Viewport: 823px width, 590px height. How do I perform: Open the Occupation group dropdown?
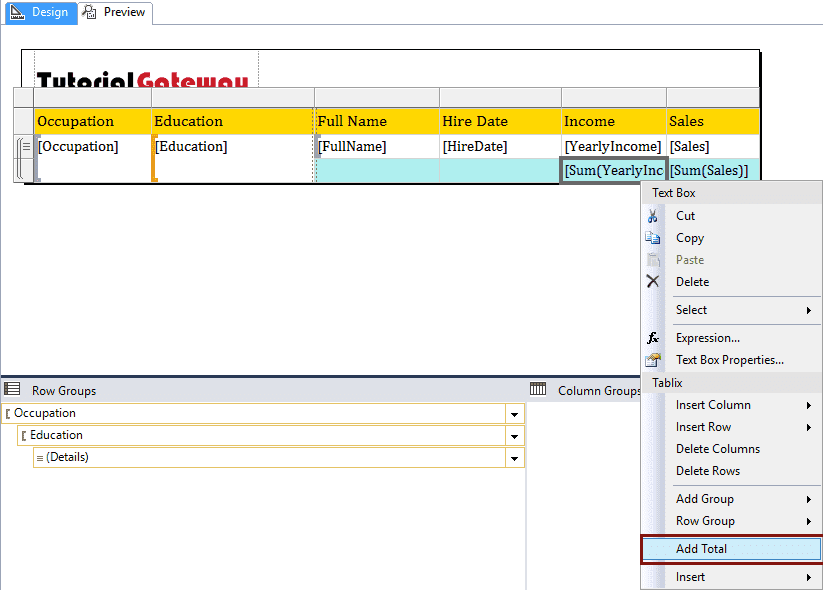(x=513, y=412)
